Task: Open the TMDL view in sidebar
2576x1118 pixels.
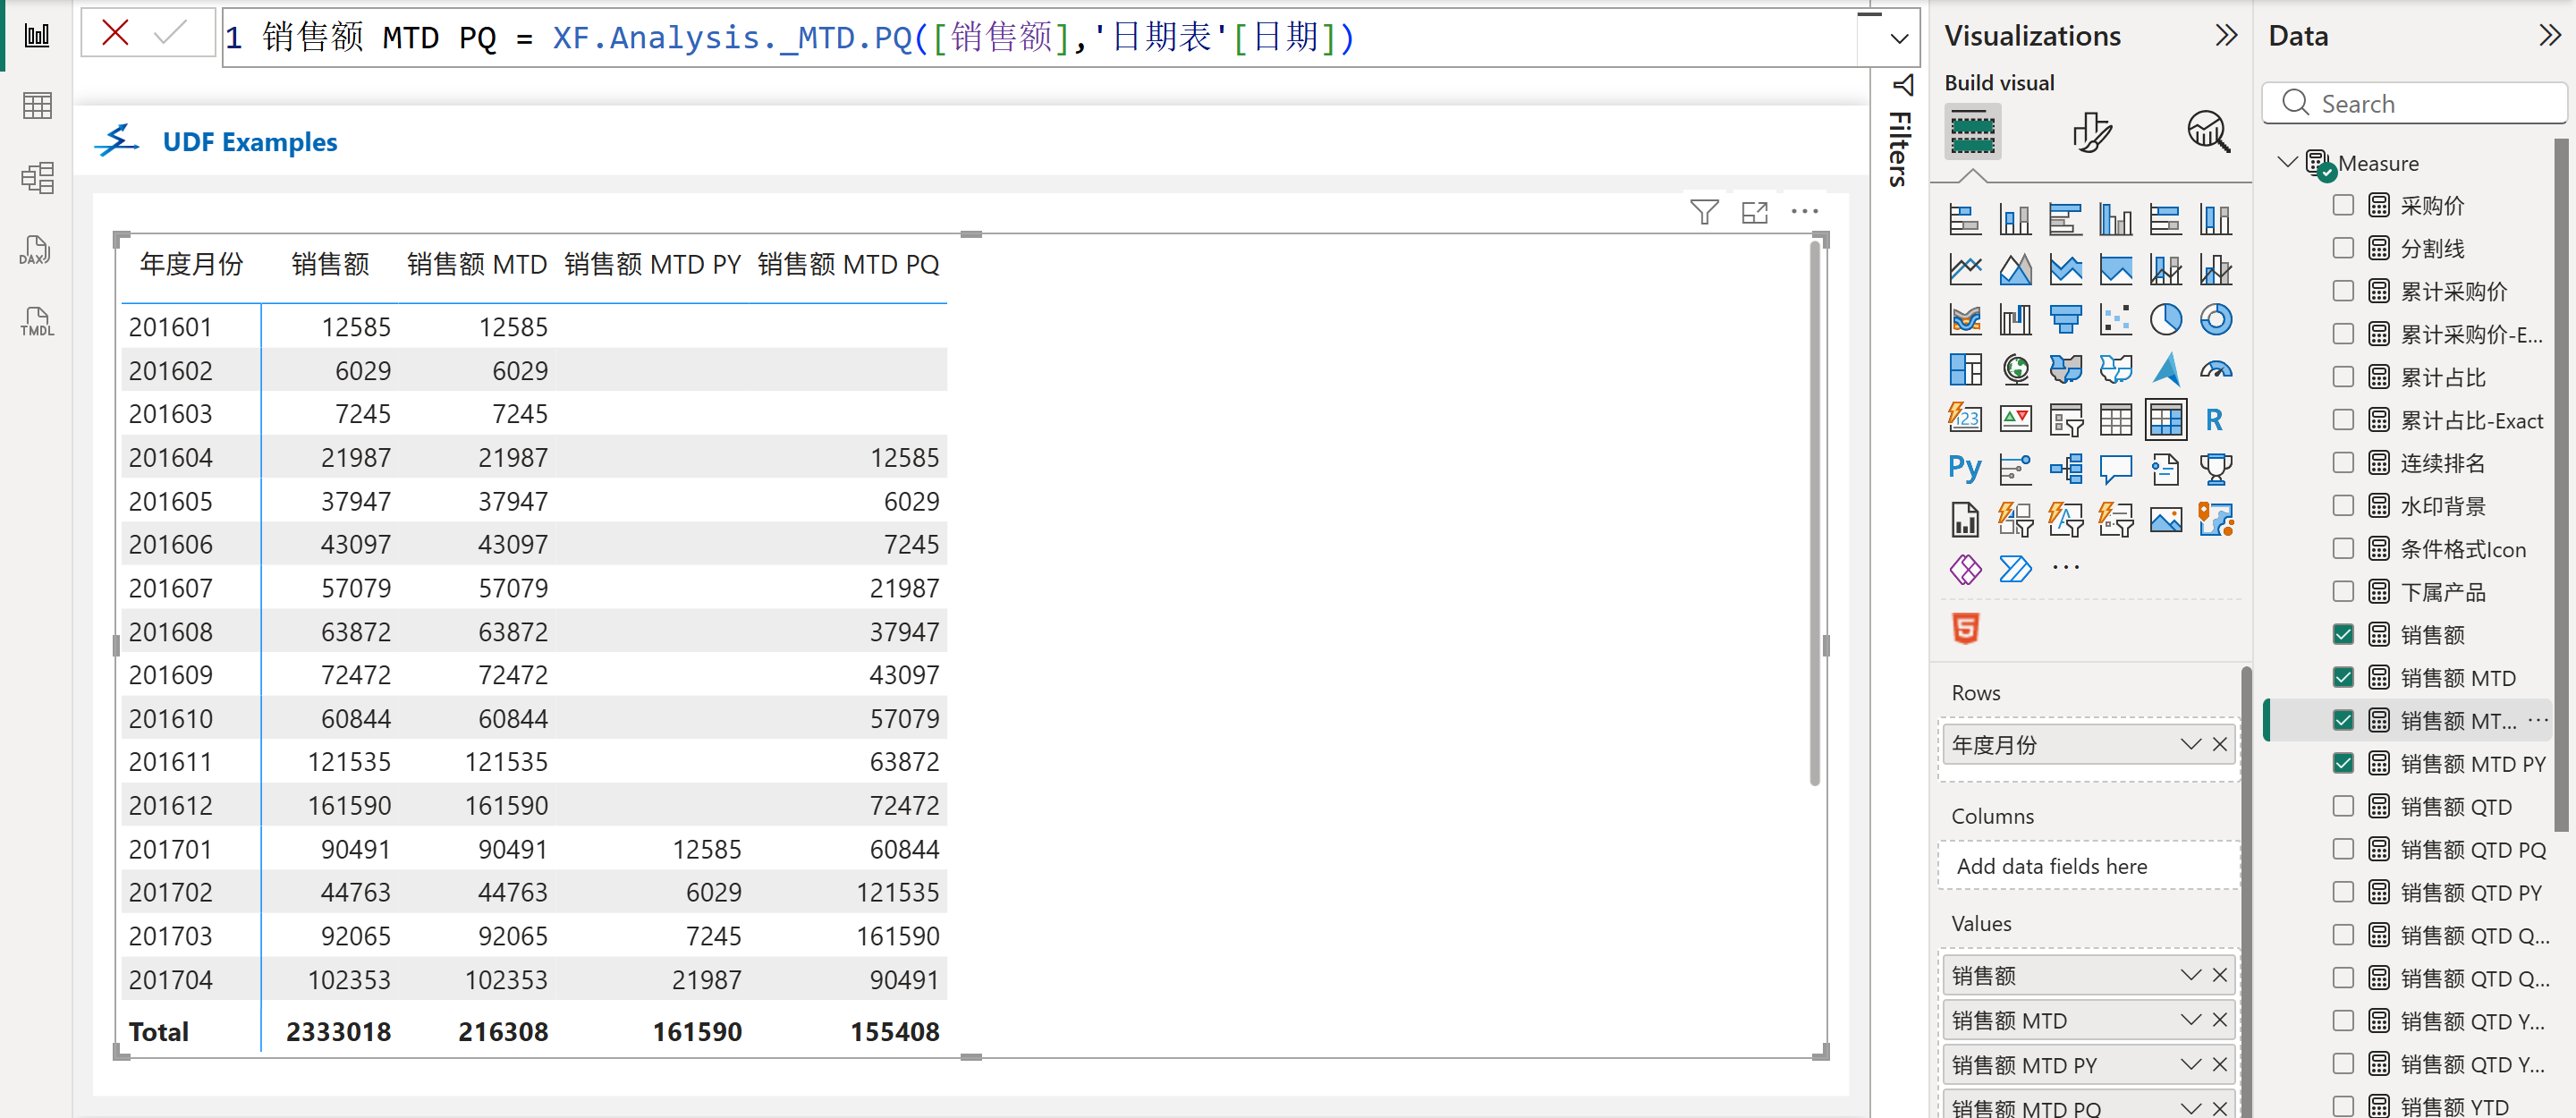Action: (x=36, y=322)
